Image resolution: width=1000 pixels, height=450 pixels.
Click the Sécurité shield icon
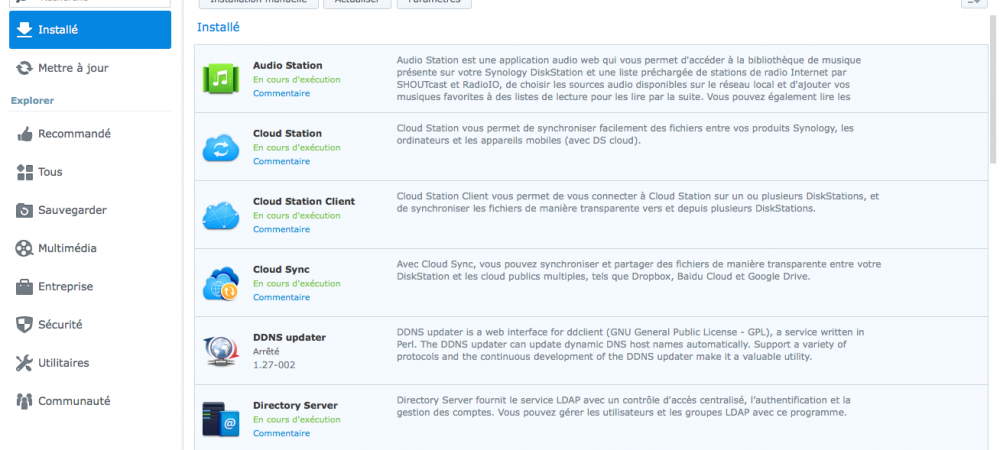click(x=24, y=325)
